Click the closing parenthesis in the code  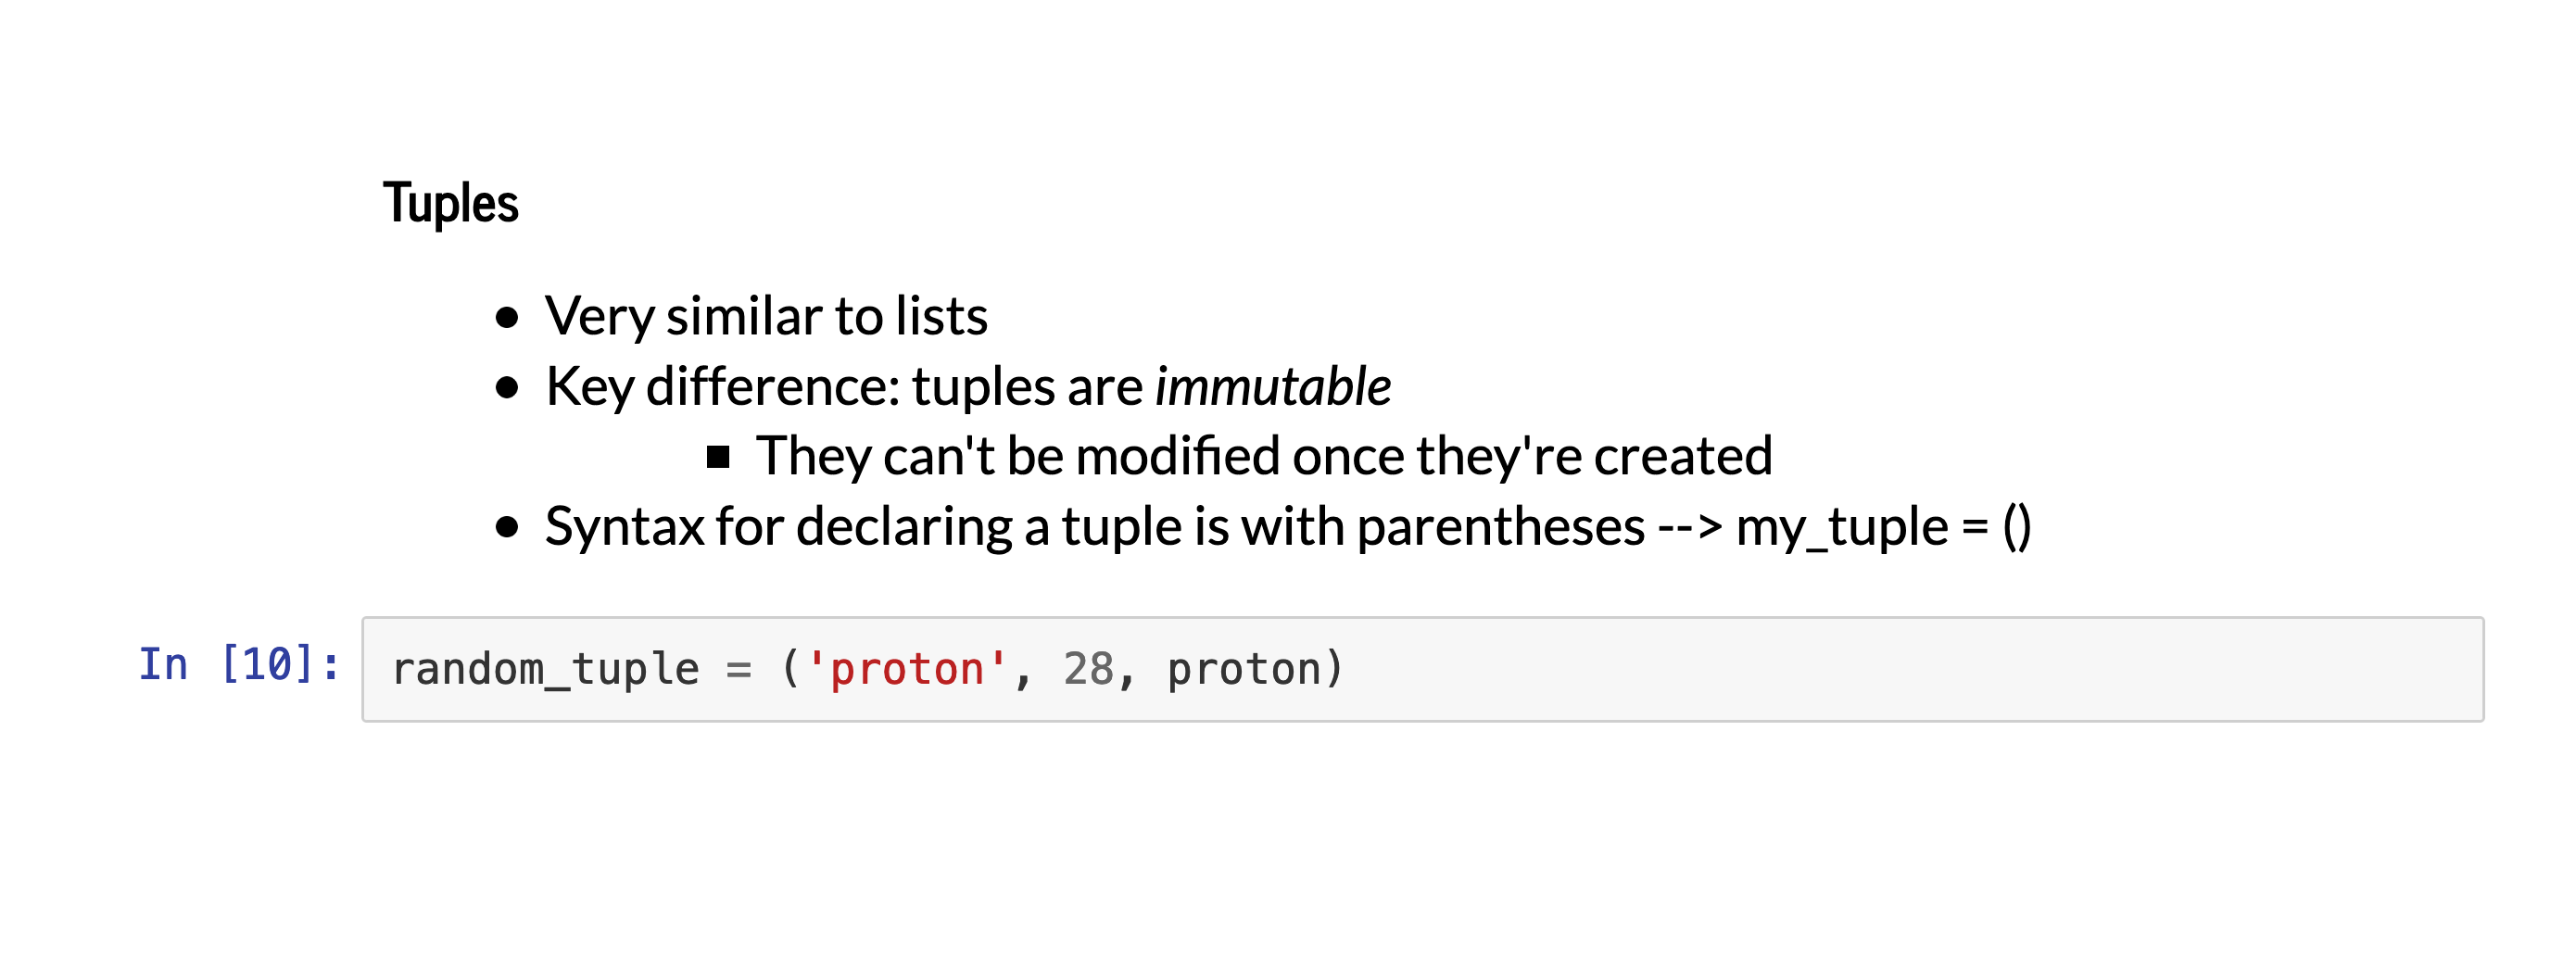click(x=1334, y=669)
